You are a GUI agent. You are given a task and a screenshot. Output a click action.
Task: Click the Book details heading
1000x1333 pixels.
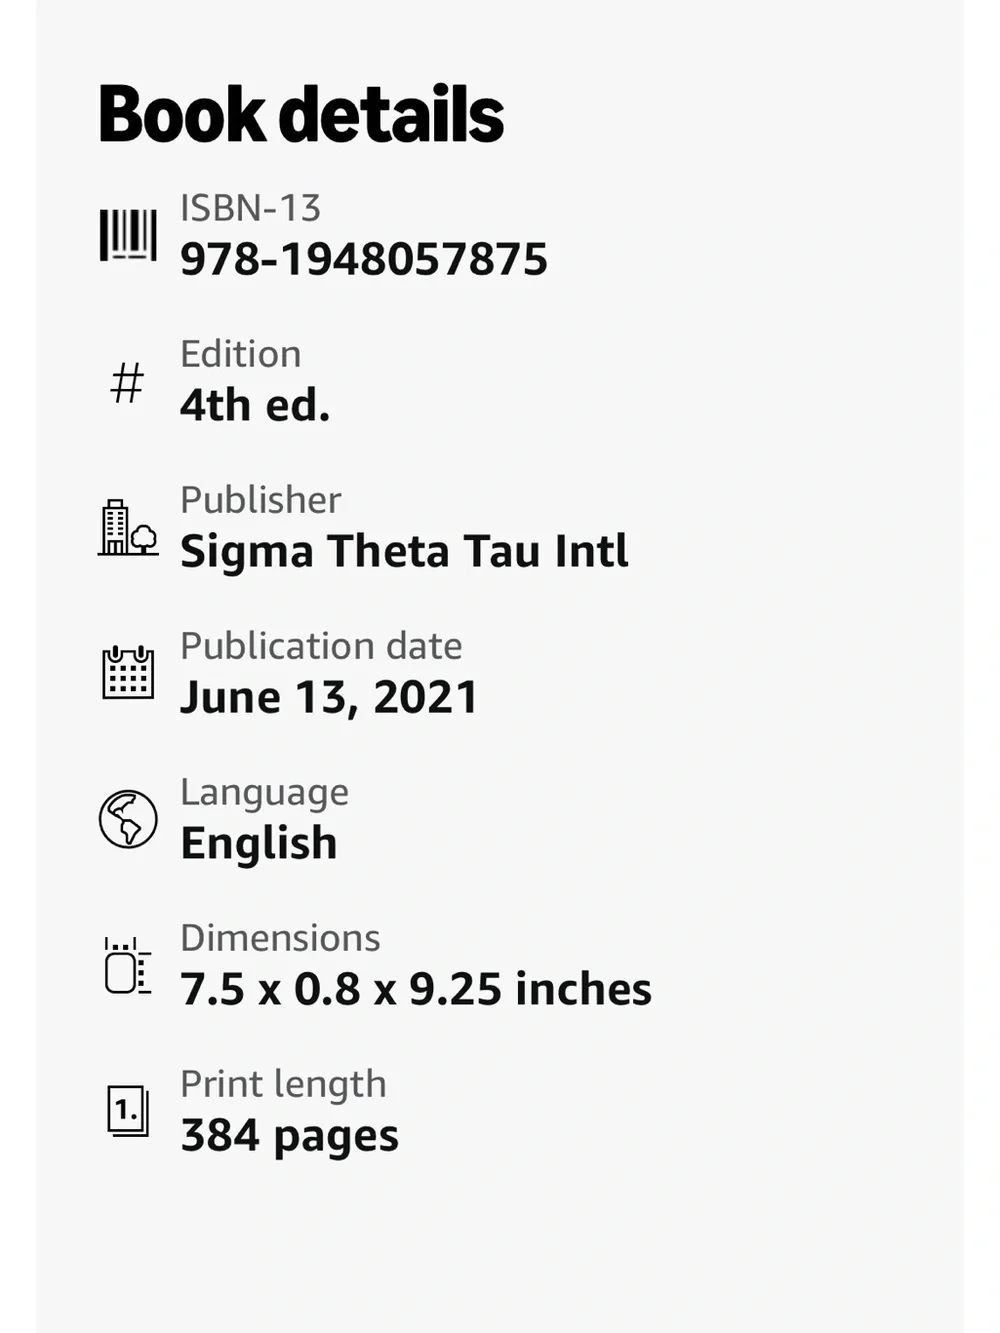coord(301,114)
